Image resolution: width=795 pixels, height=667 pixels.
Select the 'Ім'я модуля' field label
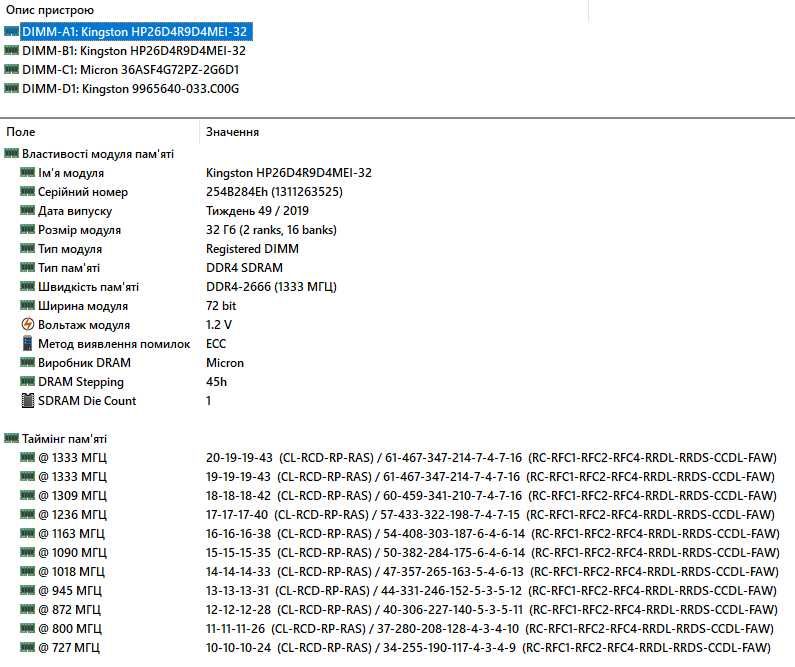71,173
